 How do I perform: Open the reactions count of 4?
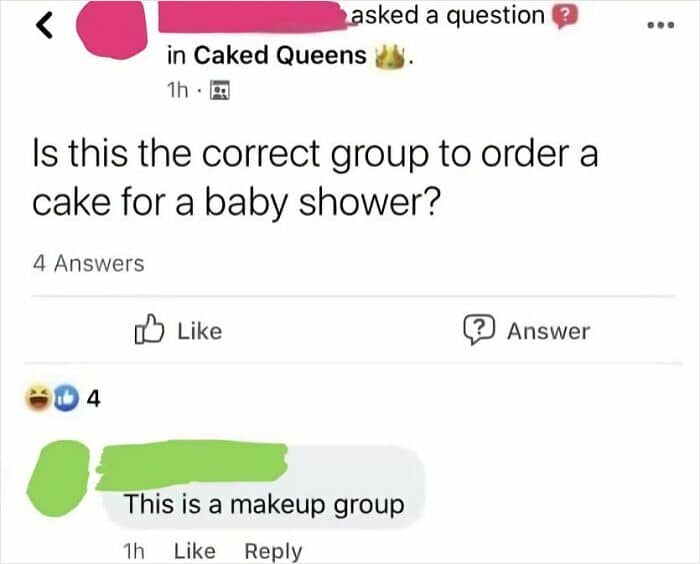coord(93,399)
